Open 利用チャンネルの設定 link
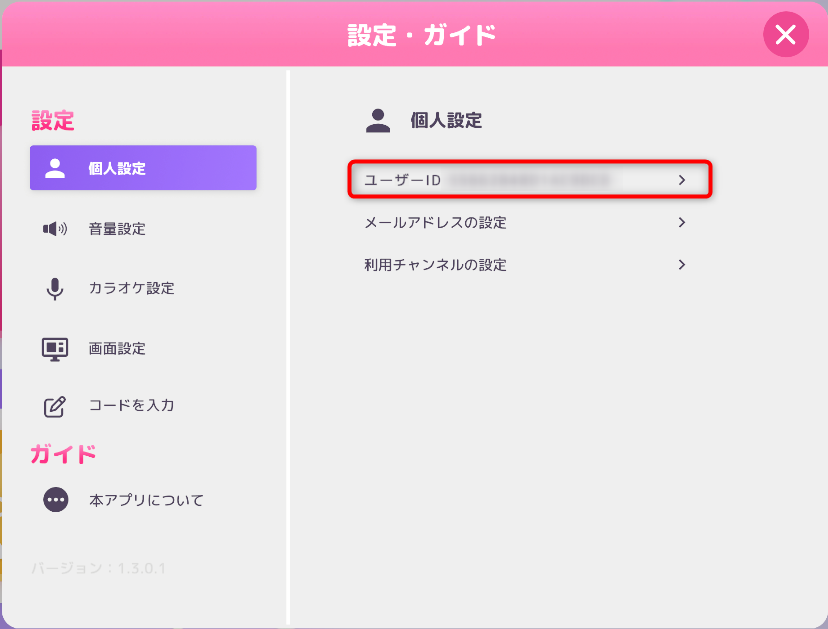 click(435, 265)
